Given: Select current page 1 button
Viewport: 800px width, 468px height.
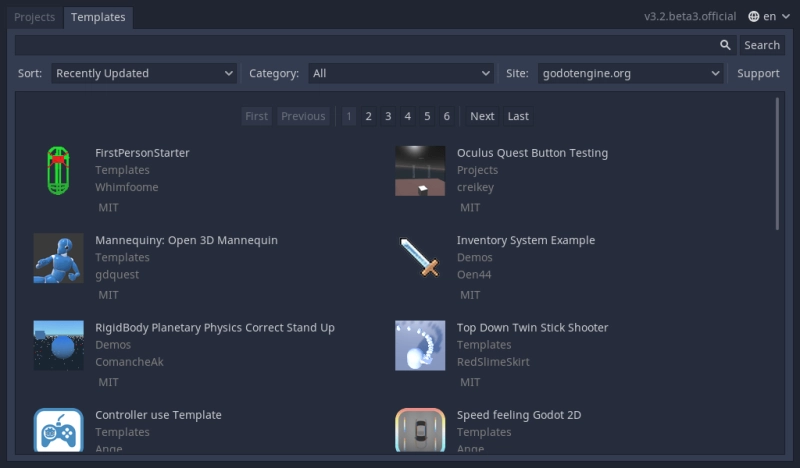Looking at the screenshot, I should click(349, 116).
